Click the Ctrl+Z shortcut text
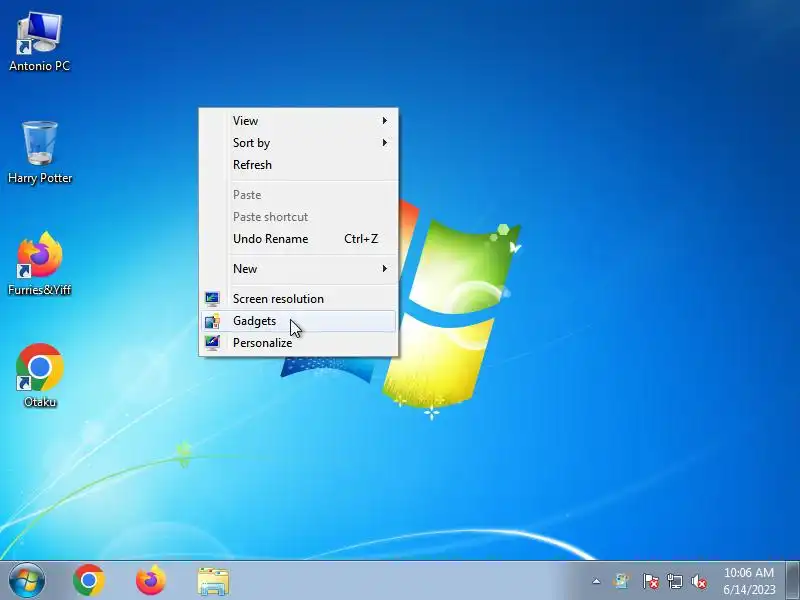The height and width of the screenshot is (600, 800). pyautogui.click(x=361, y=239)
